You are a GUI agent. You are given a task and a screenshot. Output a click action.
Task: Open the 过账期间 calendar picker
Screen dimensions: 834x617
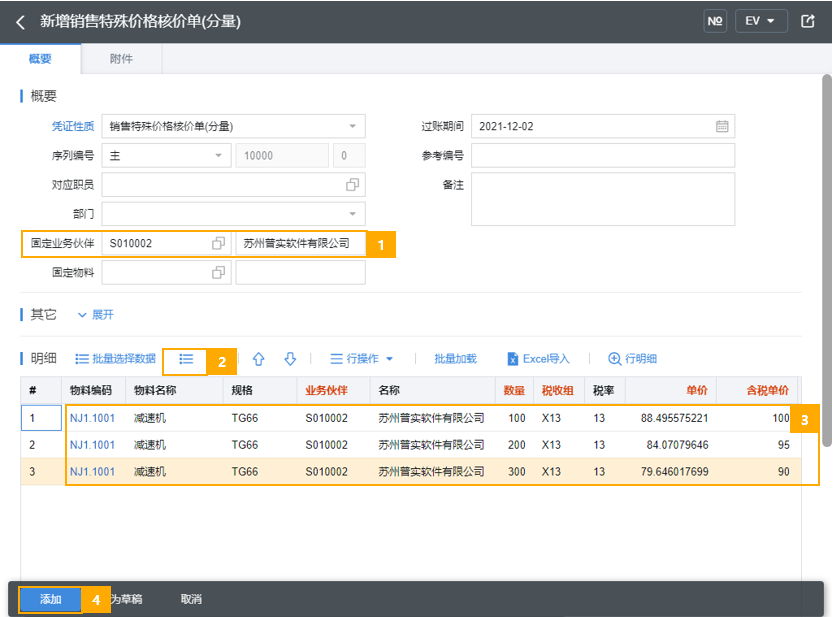[722, 127]
